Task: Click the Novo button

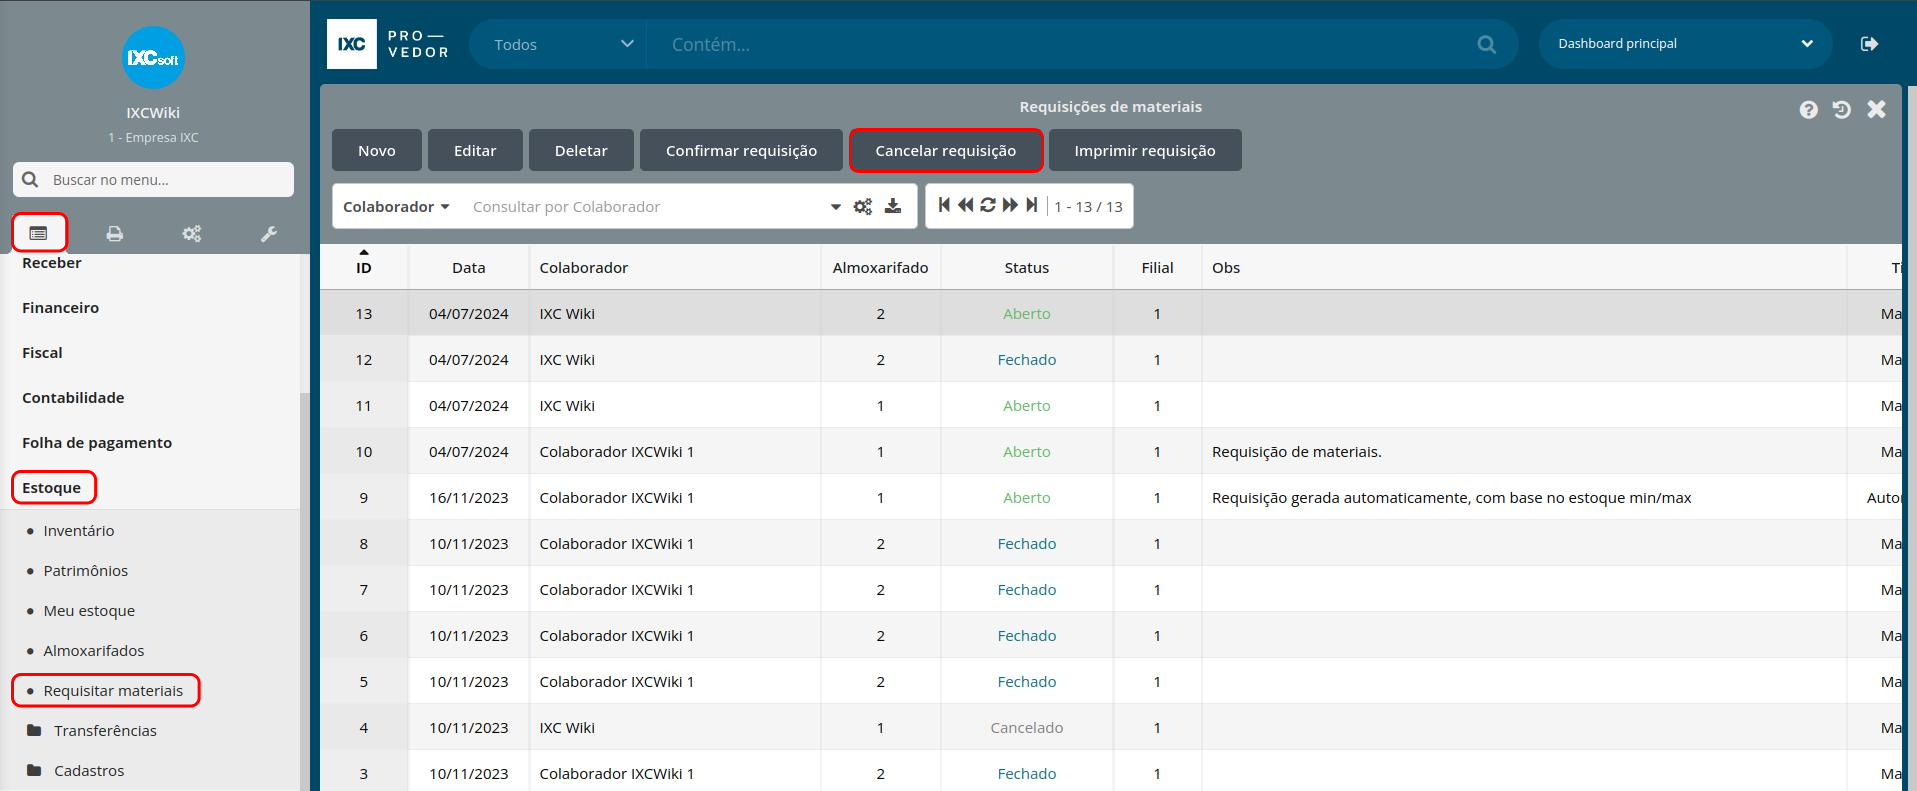Action: (x=377, y=150)
